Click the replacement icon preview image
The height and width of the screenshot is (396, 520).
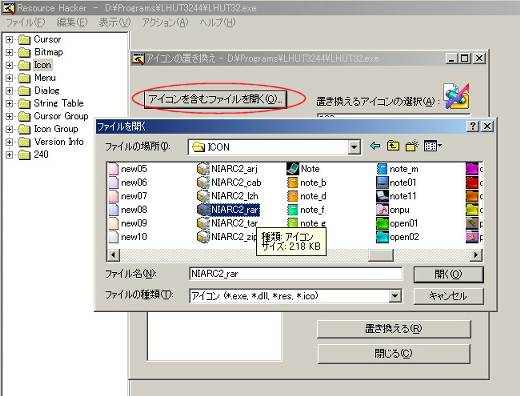pyautogui.click(x=457, y=96)
